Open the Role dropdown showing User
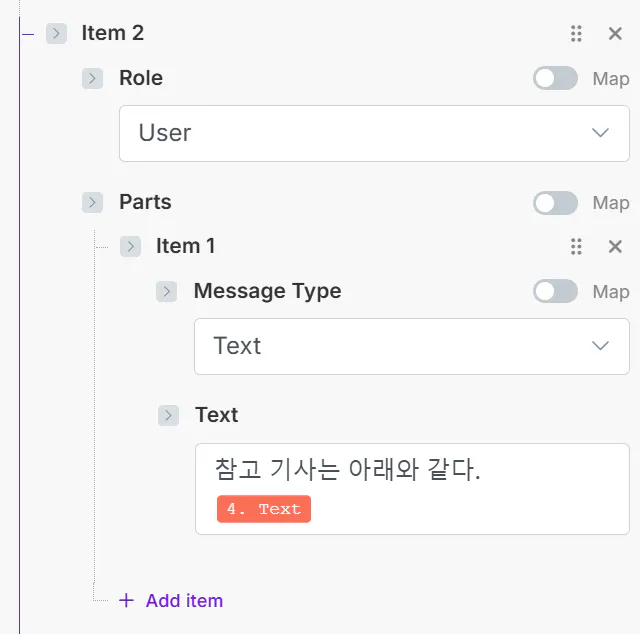Screen dimensions: 640x634 point(374,133)
